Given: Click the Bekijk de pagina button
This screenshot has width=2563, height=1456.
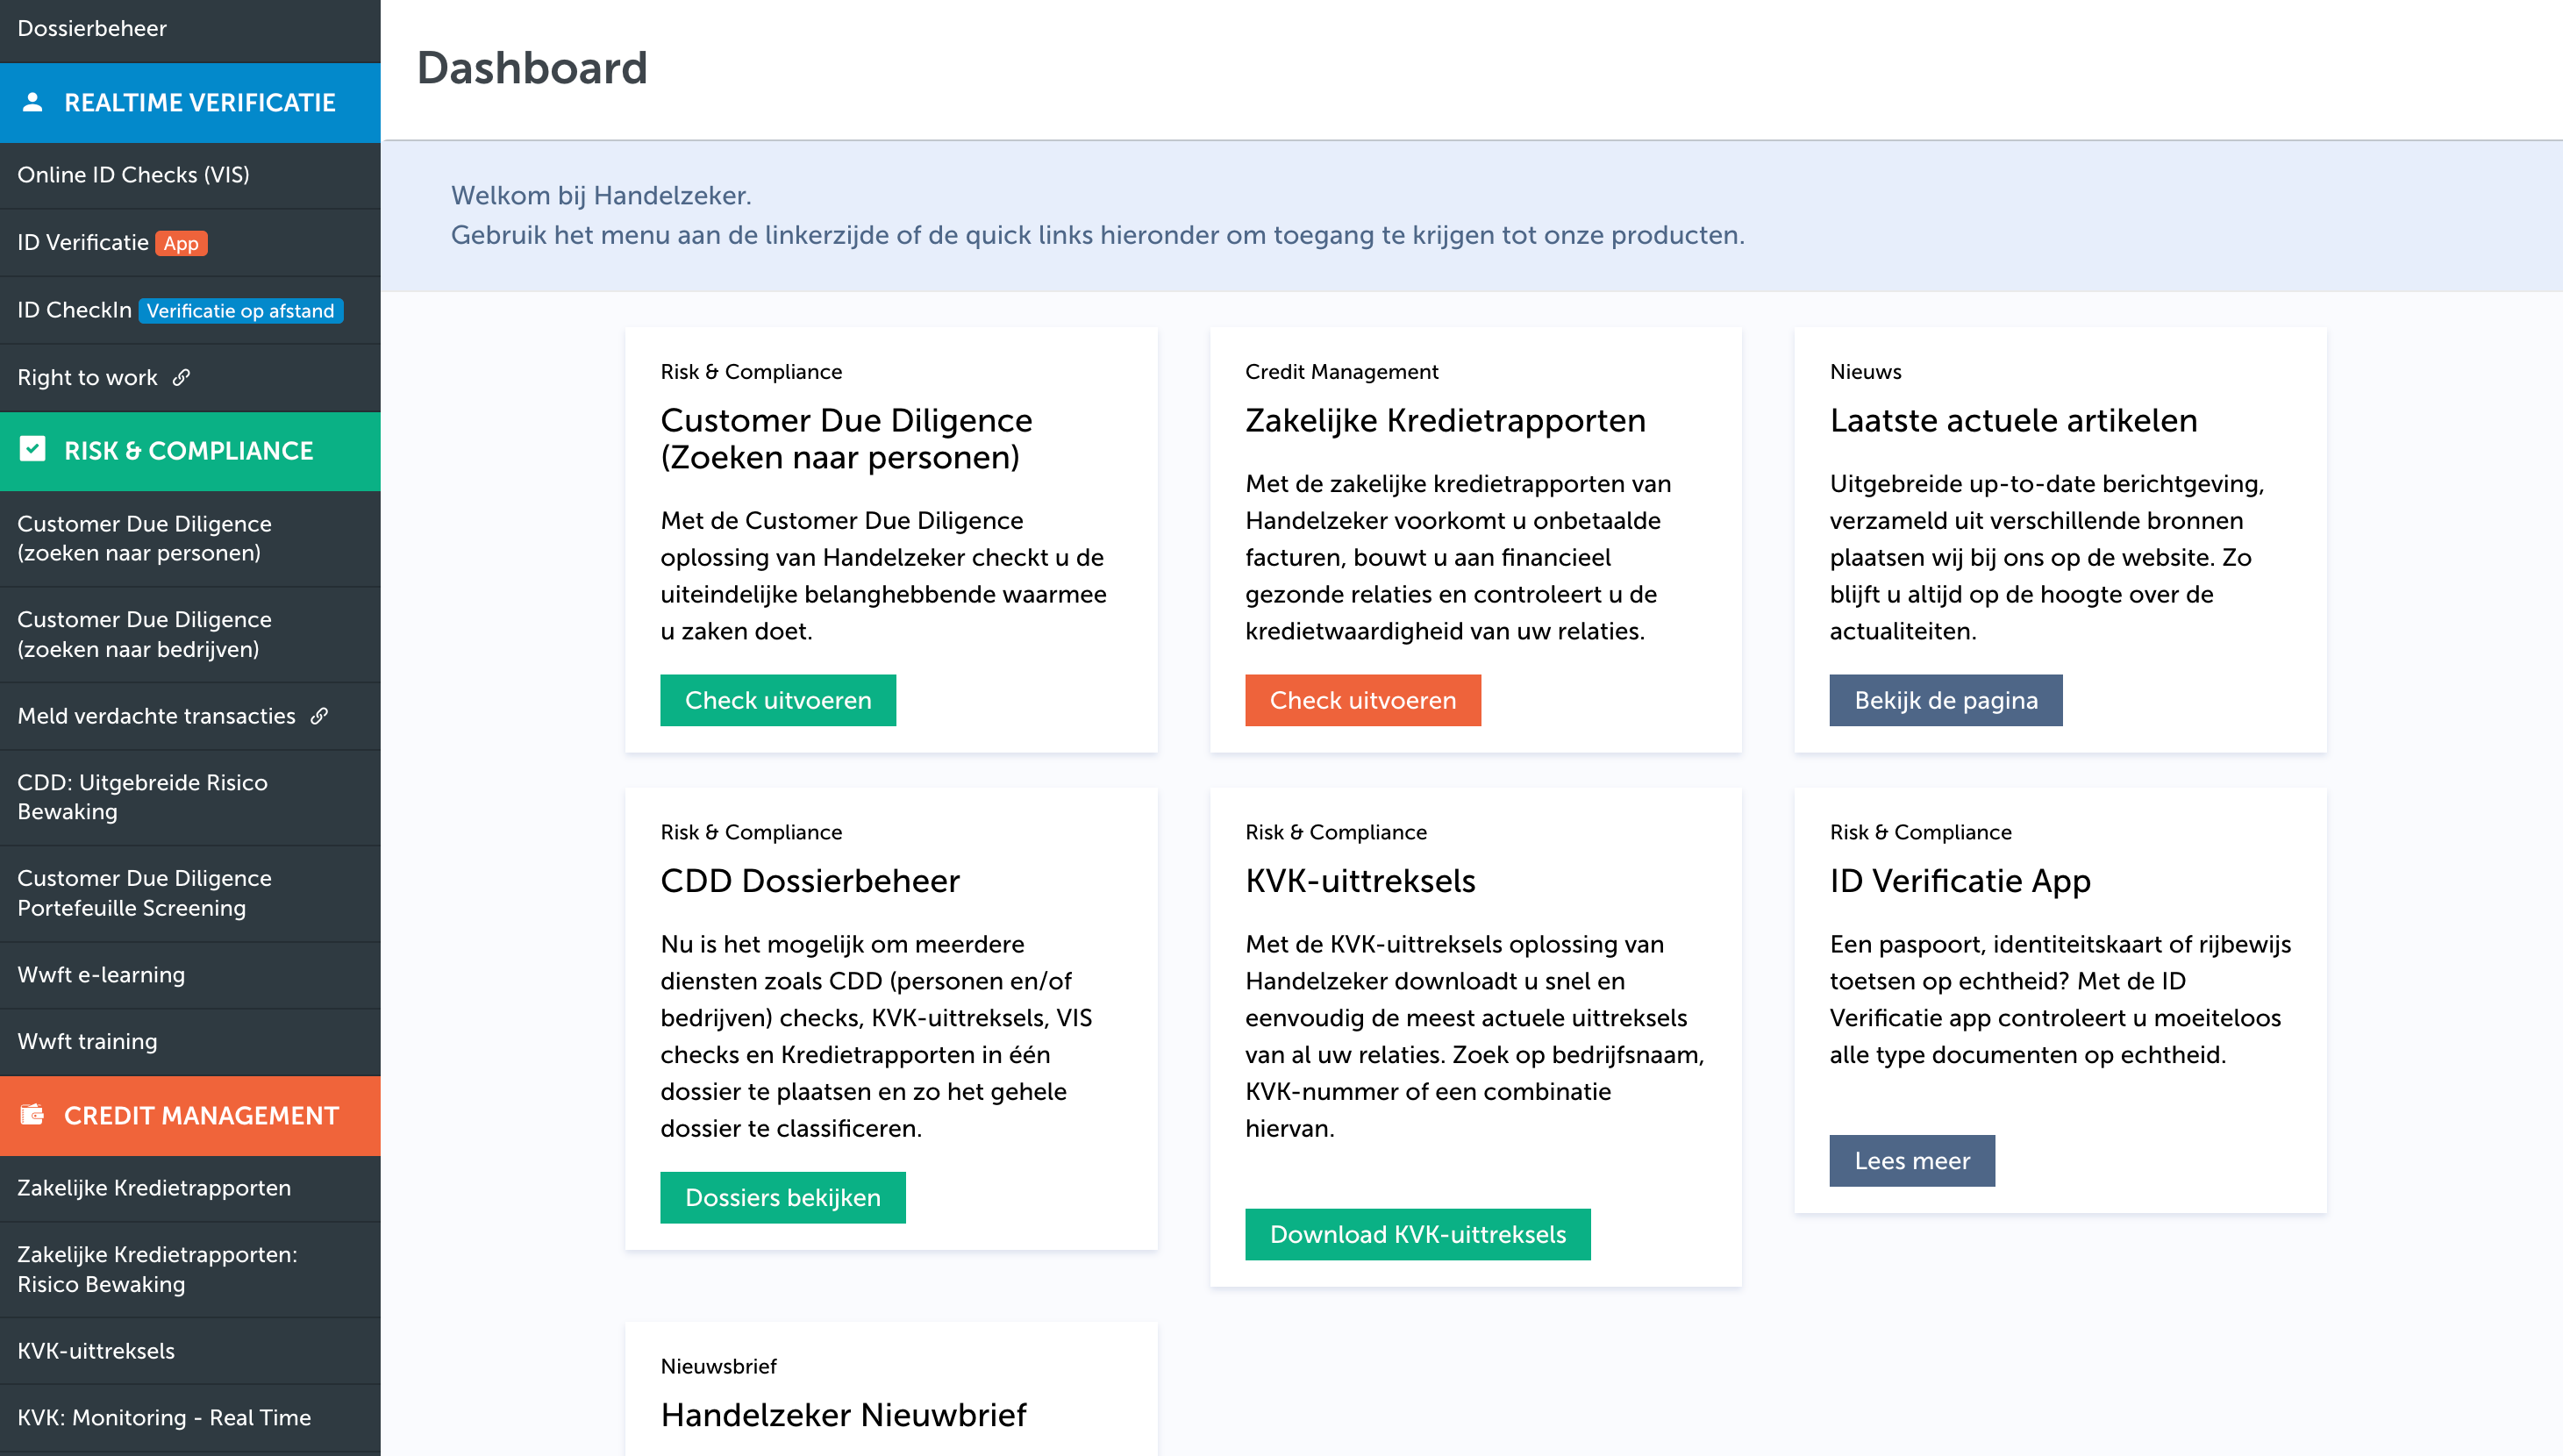Looking at the screenshot, I should tap(1945, 700).
